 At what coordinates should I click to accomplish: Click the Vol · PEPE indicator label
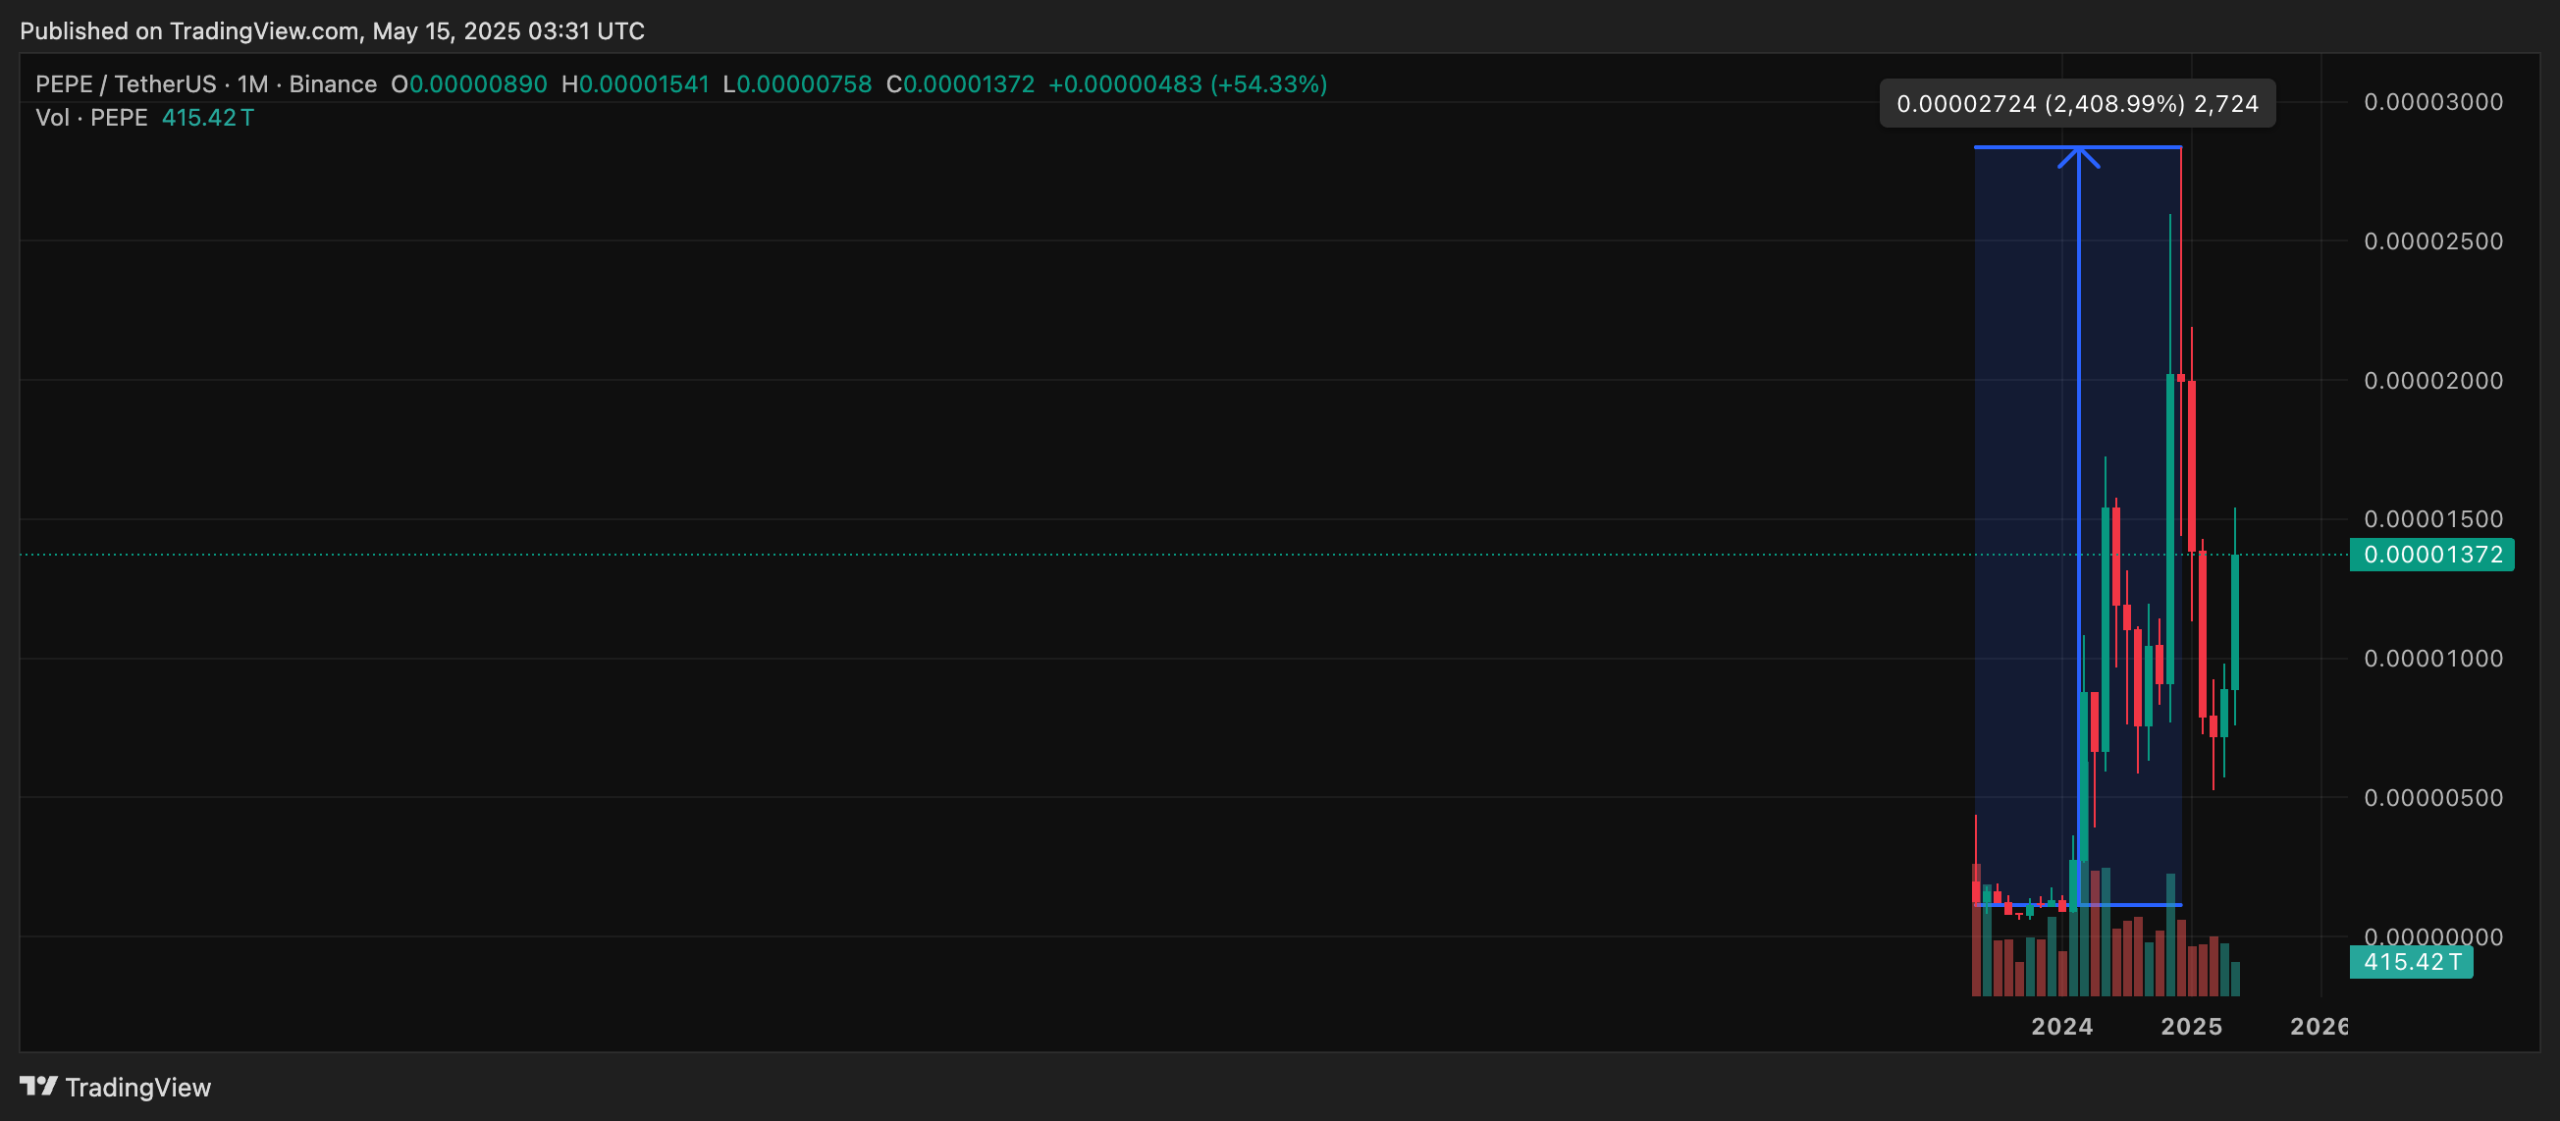click(91, 118)
